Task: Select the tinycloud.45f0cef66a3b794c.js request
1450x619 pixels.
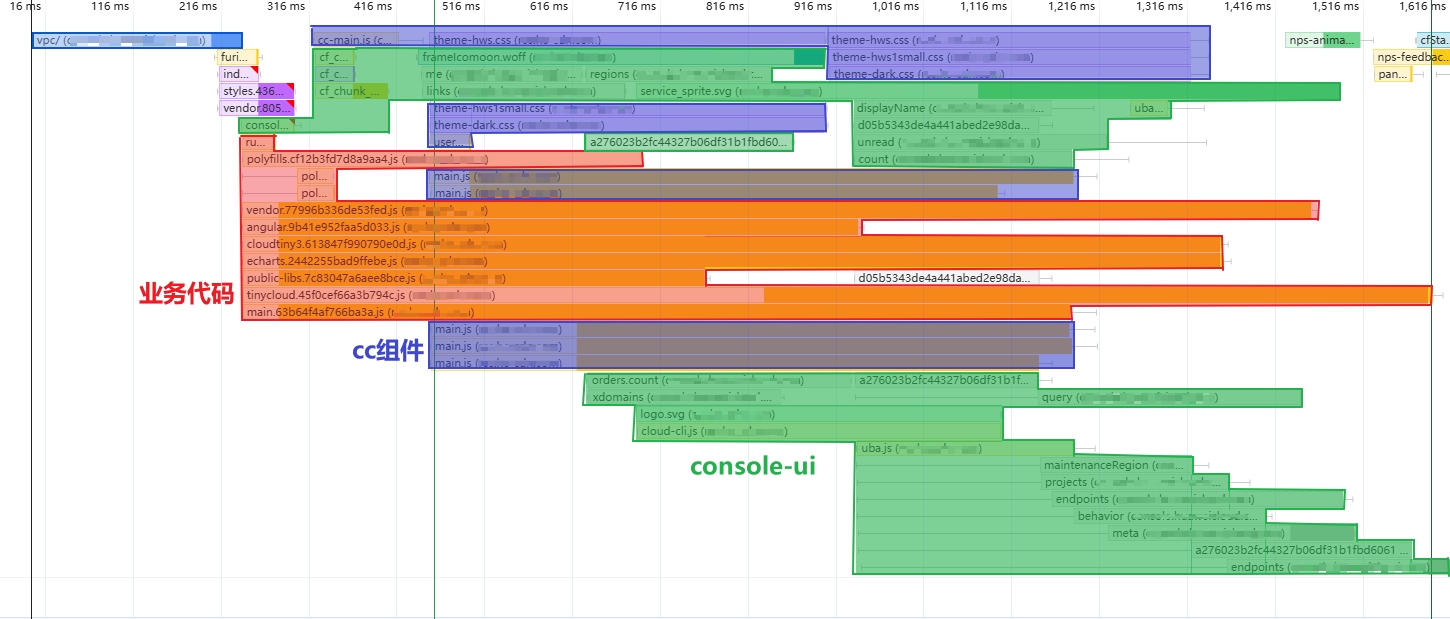Action: point(837,295)
